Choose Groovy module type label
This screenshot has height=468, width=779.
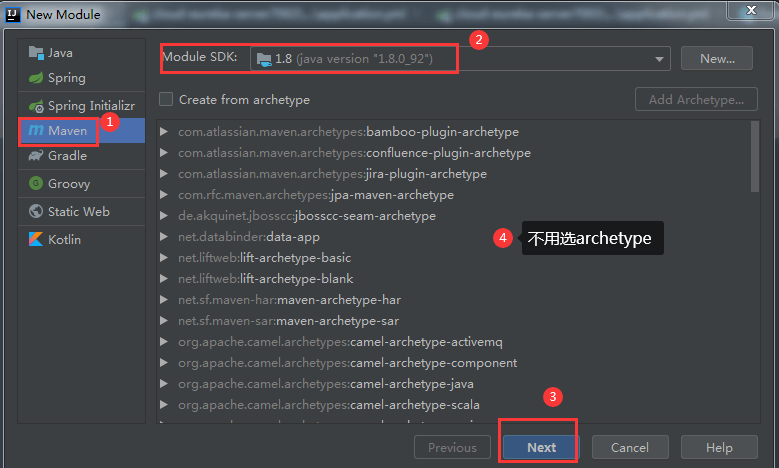tap(69, 184)
